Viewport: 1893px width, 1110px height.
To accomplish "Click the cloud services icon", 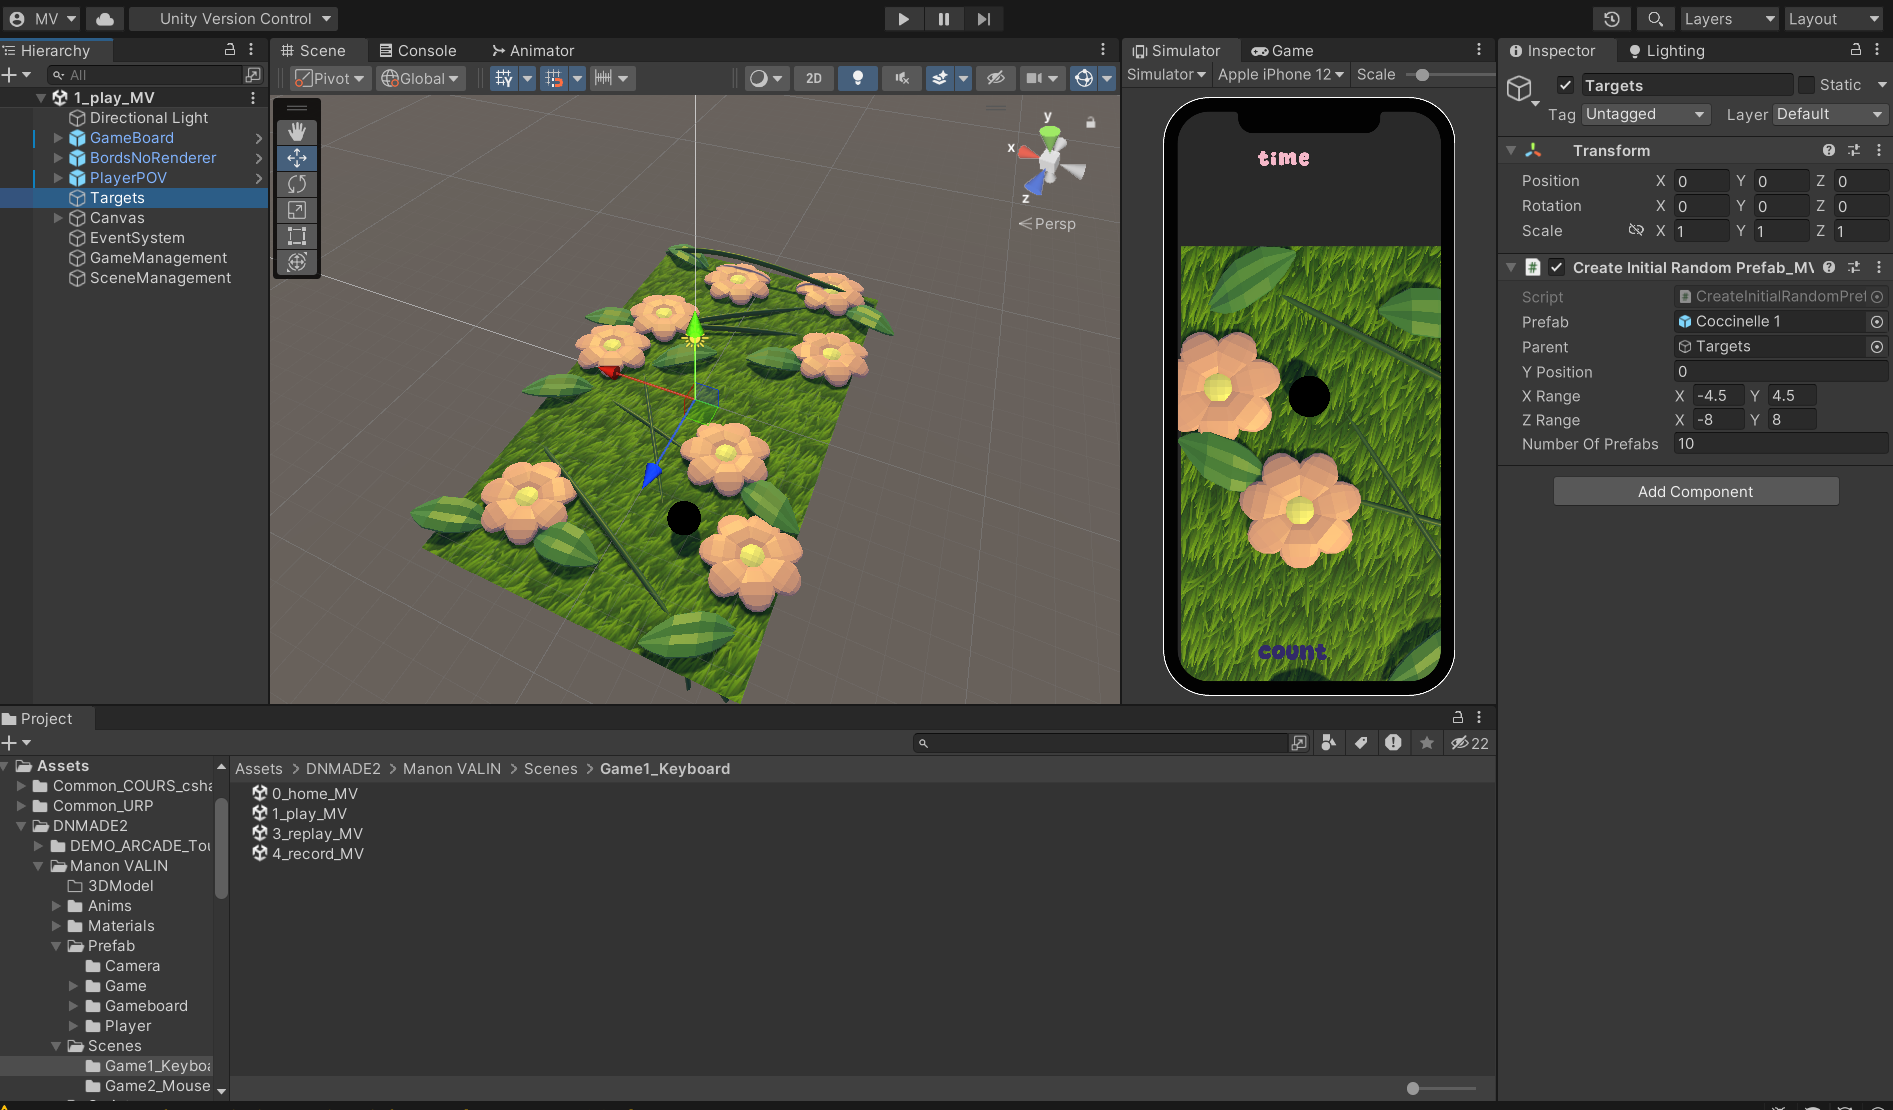I will point(105,19).
